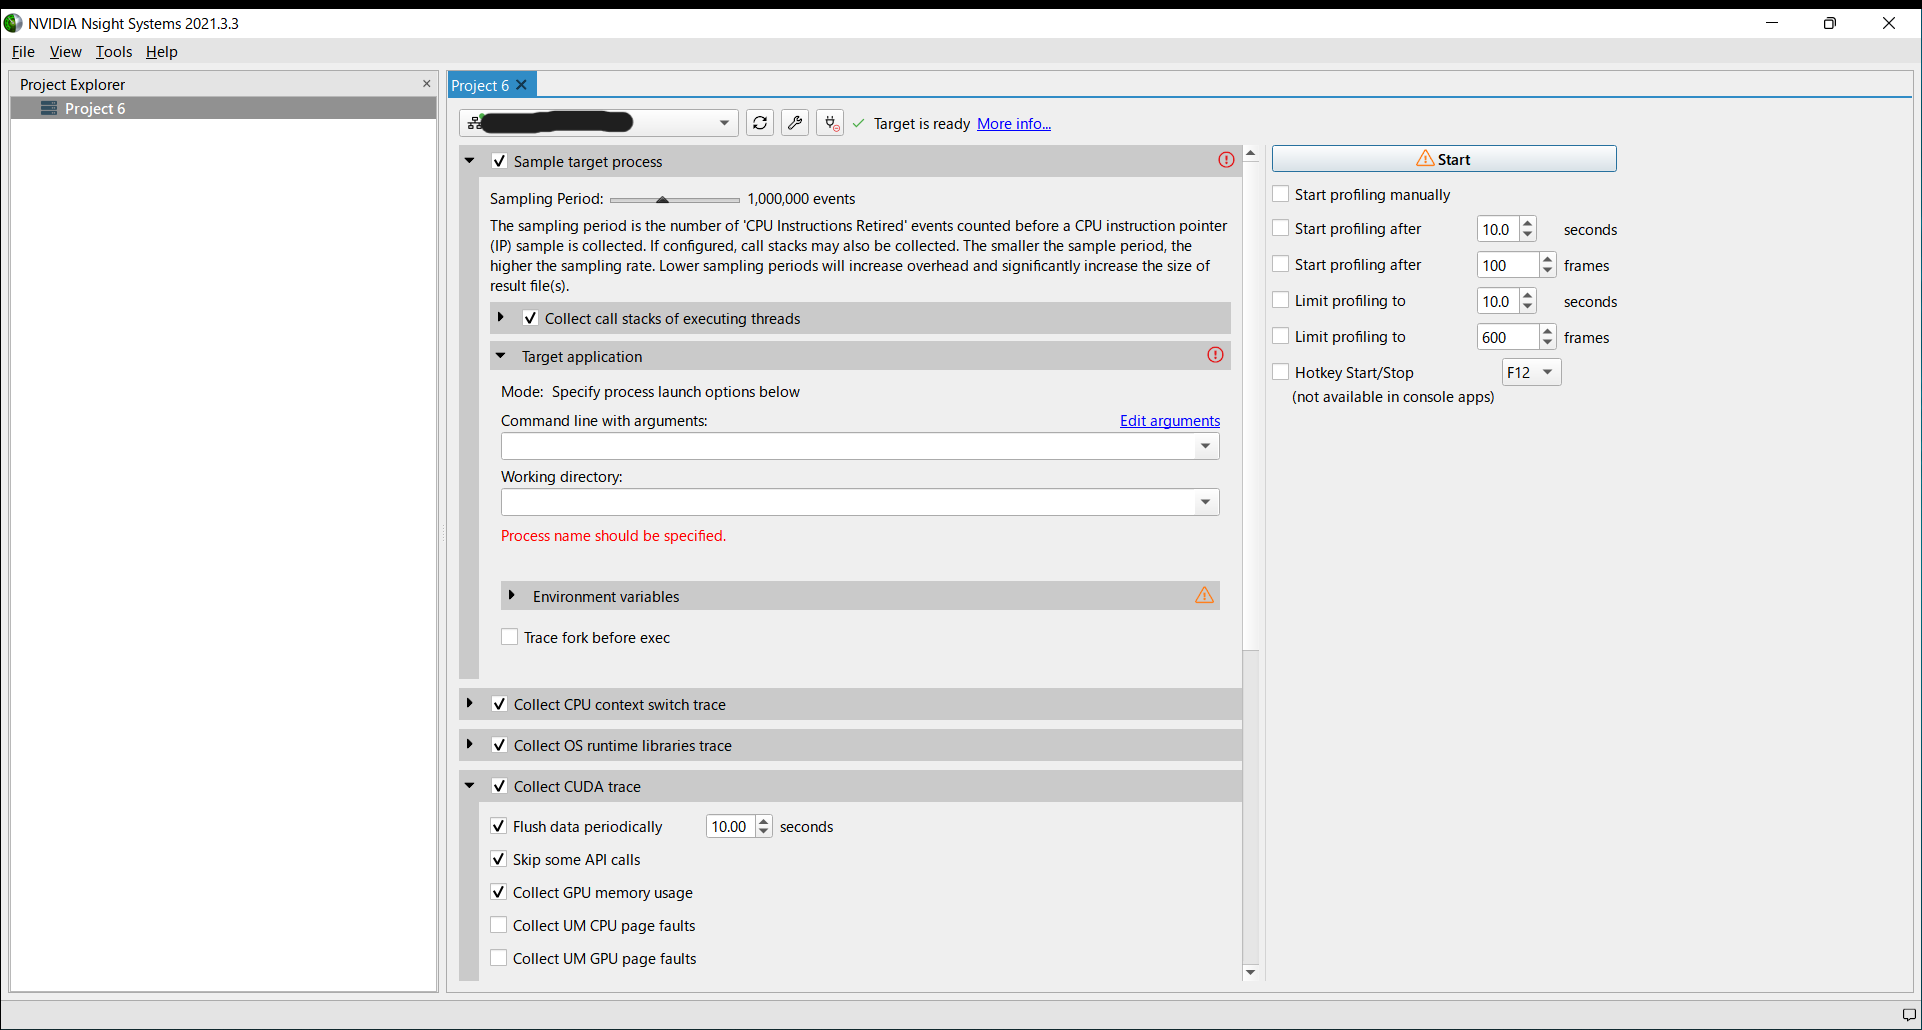Click the error icon on Sample target process

point(1226,160)
